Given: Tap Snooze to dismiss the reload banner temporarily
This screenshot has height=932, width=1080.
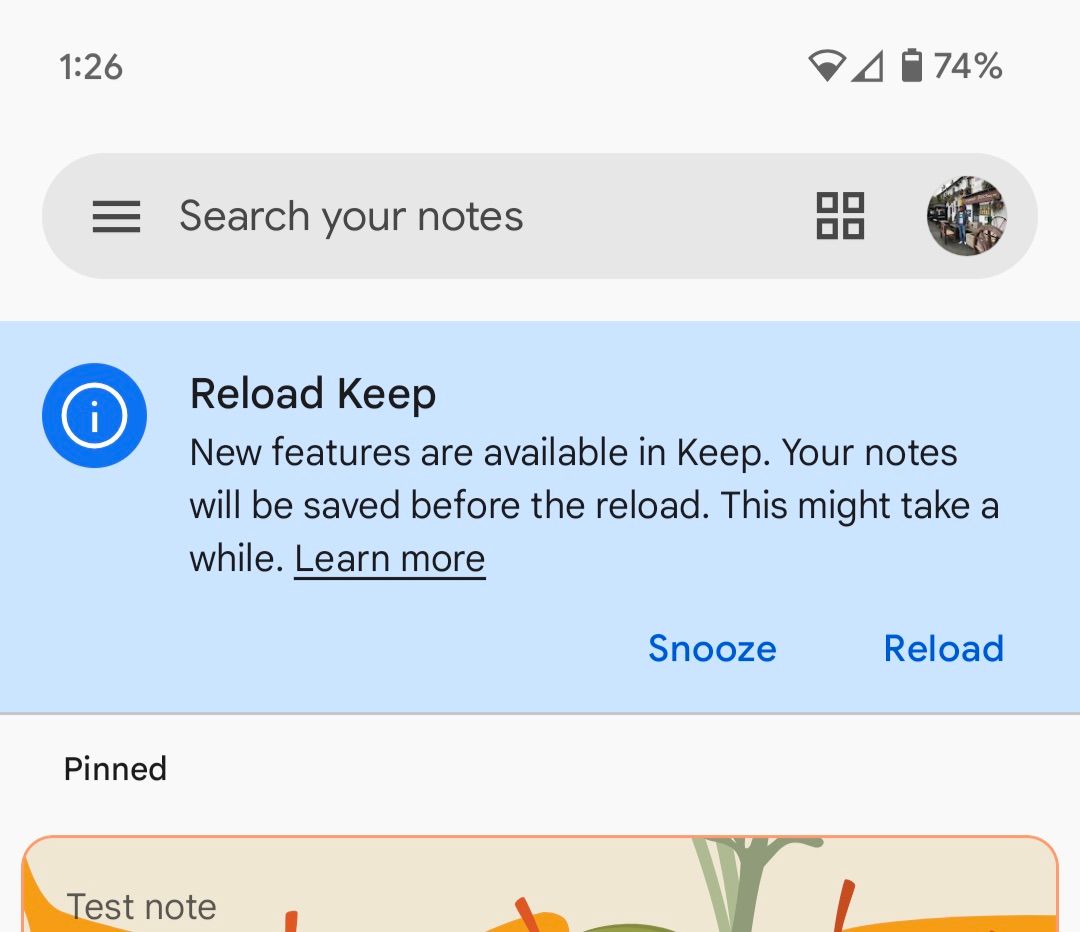Looking at the screenshot, I should click(x=712, y=648).
